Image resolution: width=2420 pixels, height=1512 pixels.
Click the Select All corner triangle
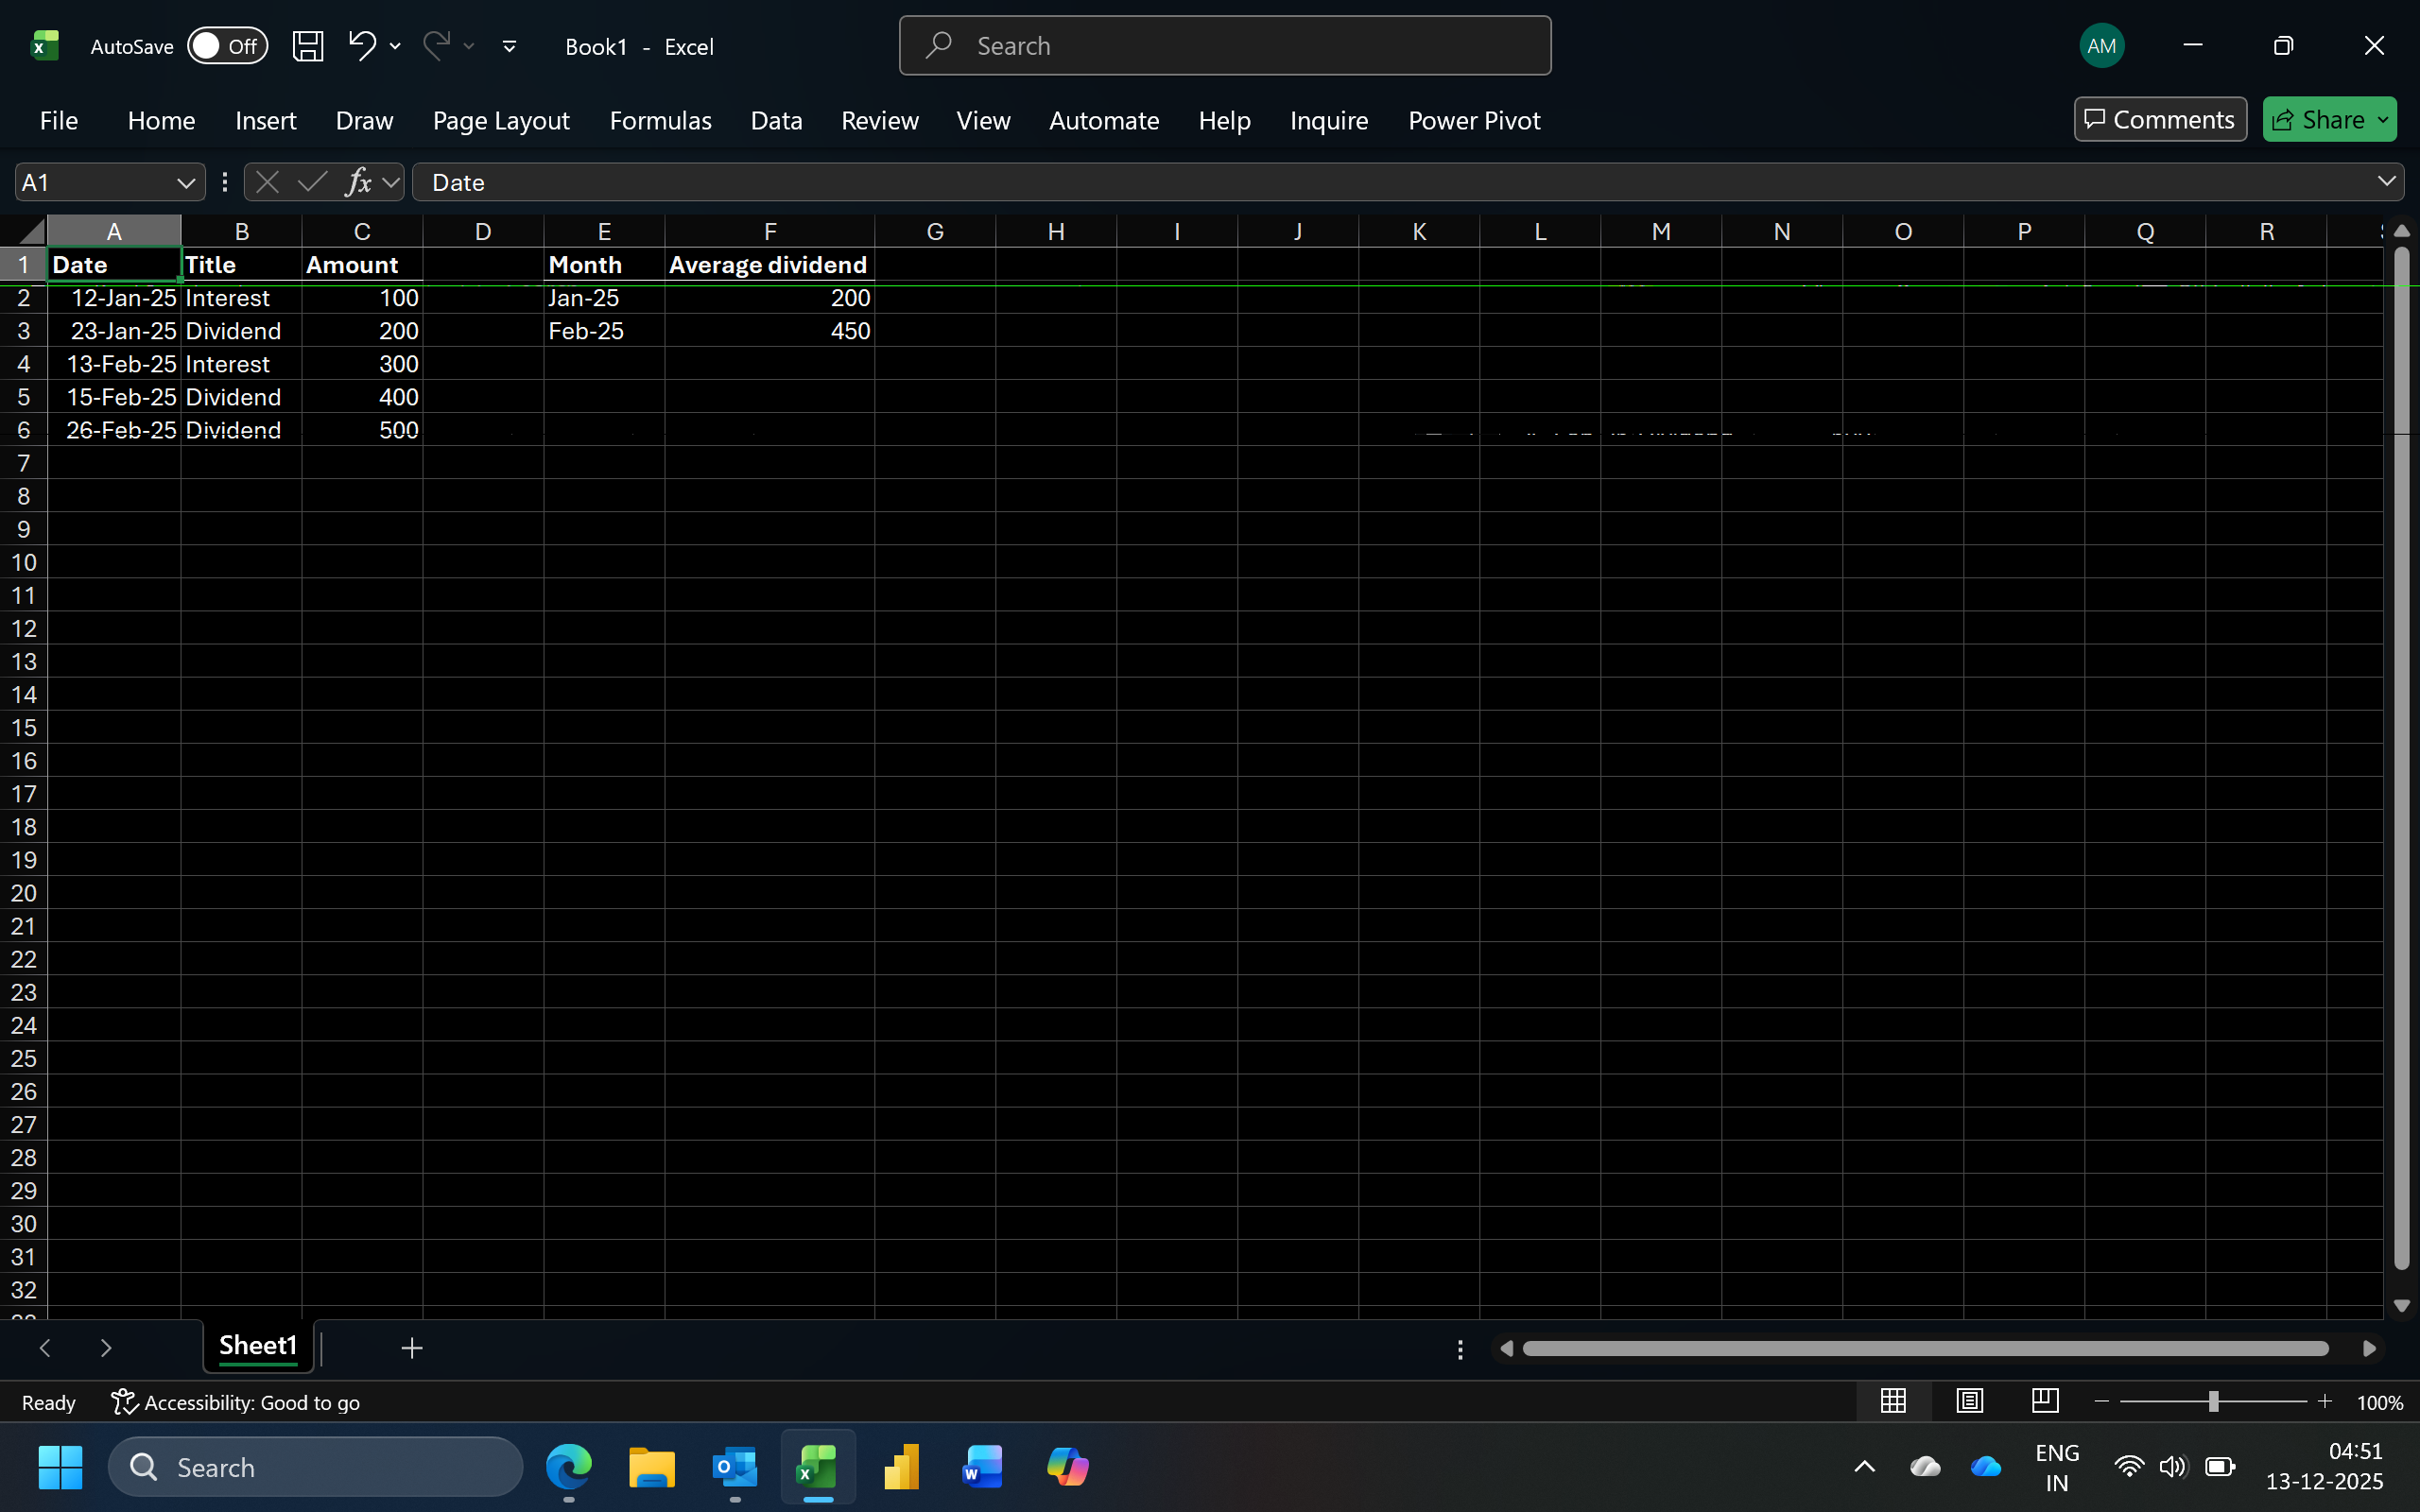point(30,232)
